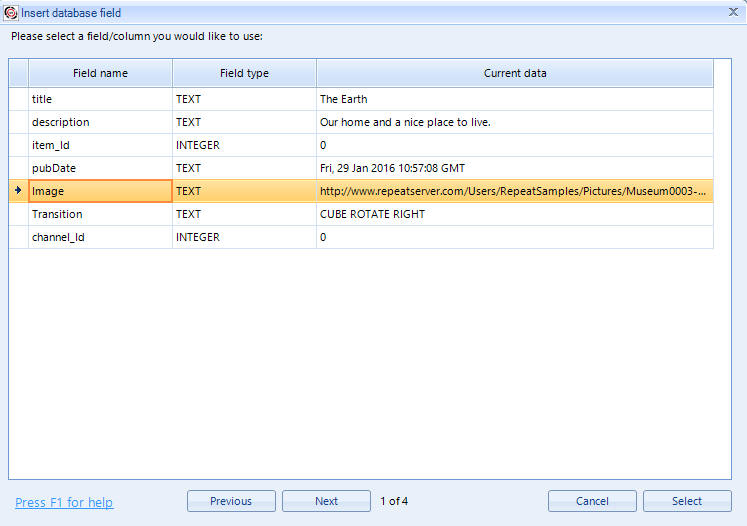Click the TEXT type cell for Image

point(244,191)
